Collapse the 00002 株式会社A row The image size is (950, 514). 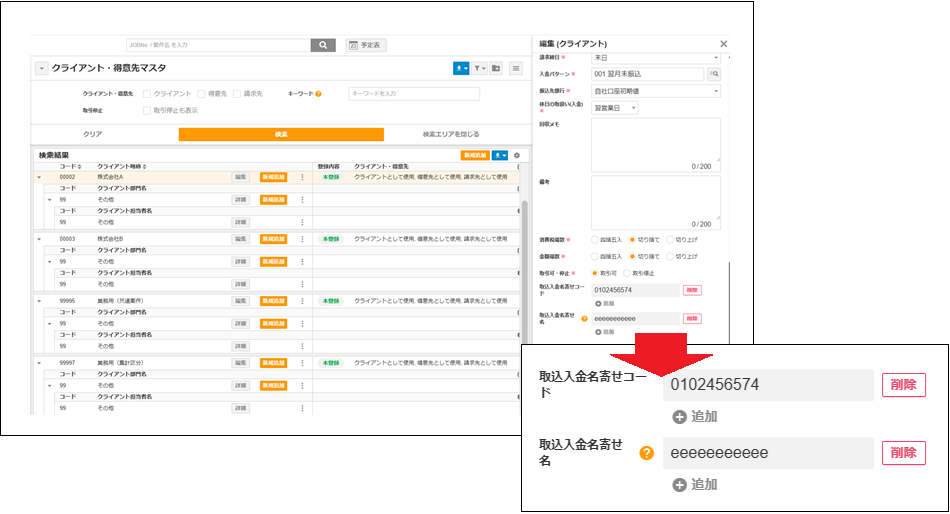(x=39, y=178)
